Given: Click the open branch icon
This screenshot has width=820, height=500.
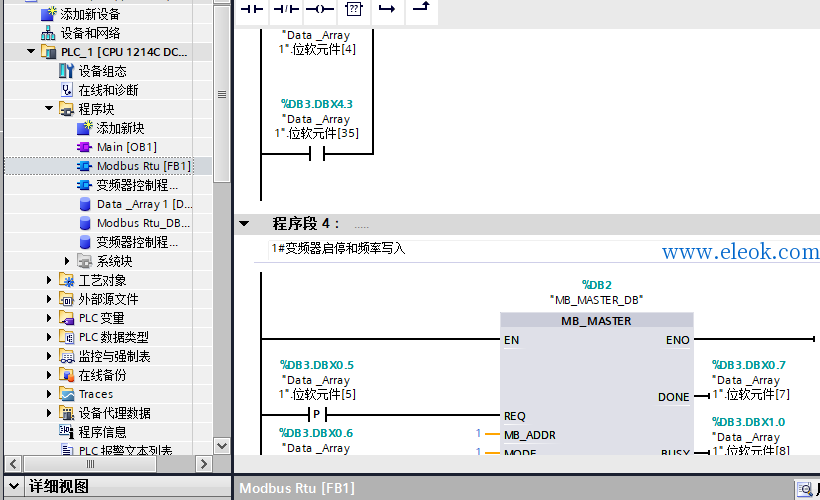Looking at the screenshot, I should tap(388, 9).
